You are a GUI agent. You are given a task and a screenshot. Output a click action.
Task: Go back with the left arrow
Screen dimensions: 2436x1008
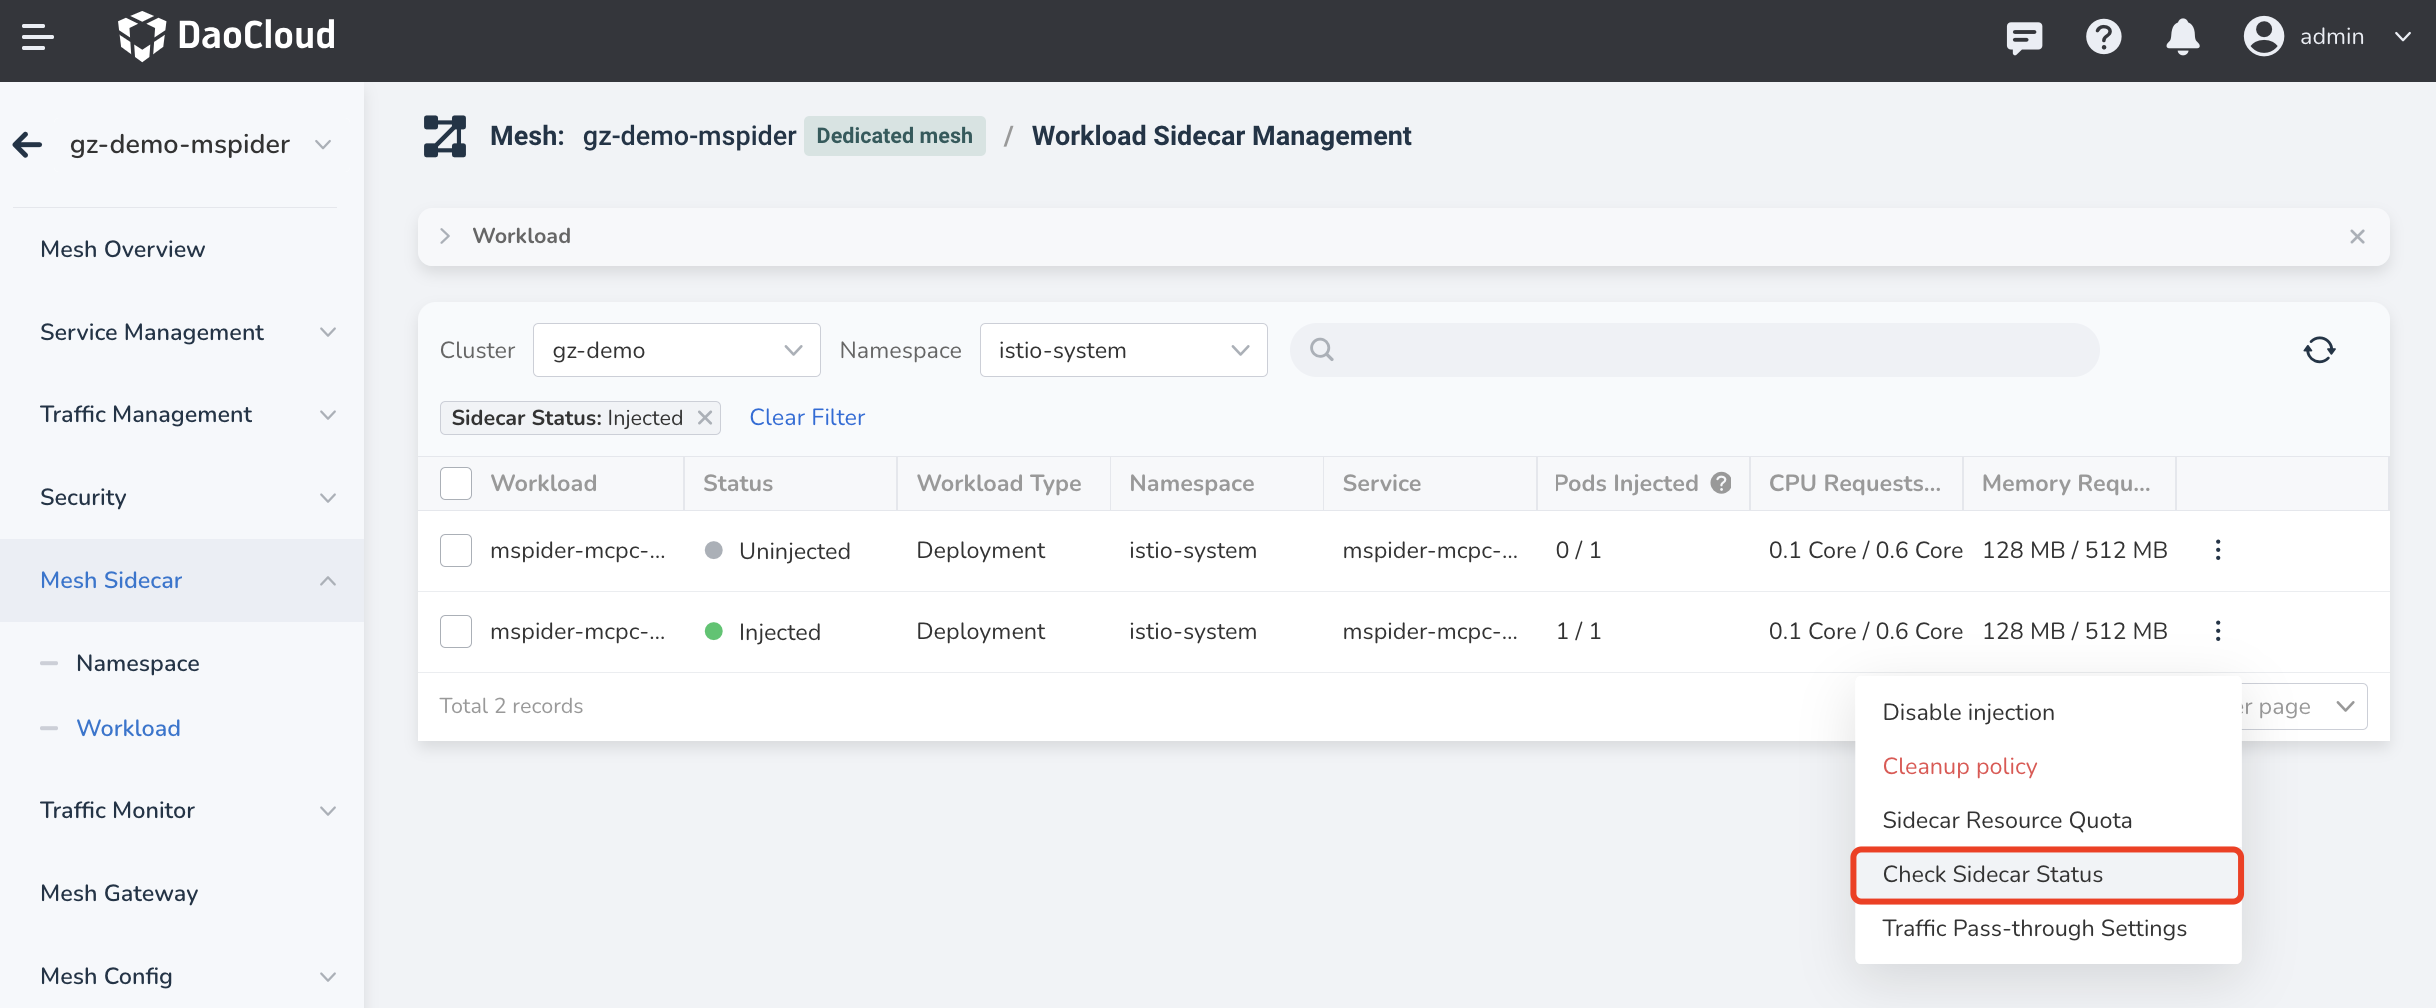28,145
